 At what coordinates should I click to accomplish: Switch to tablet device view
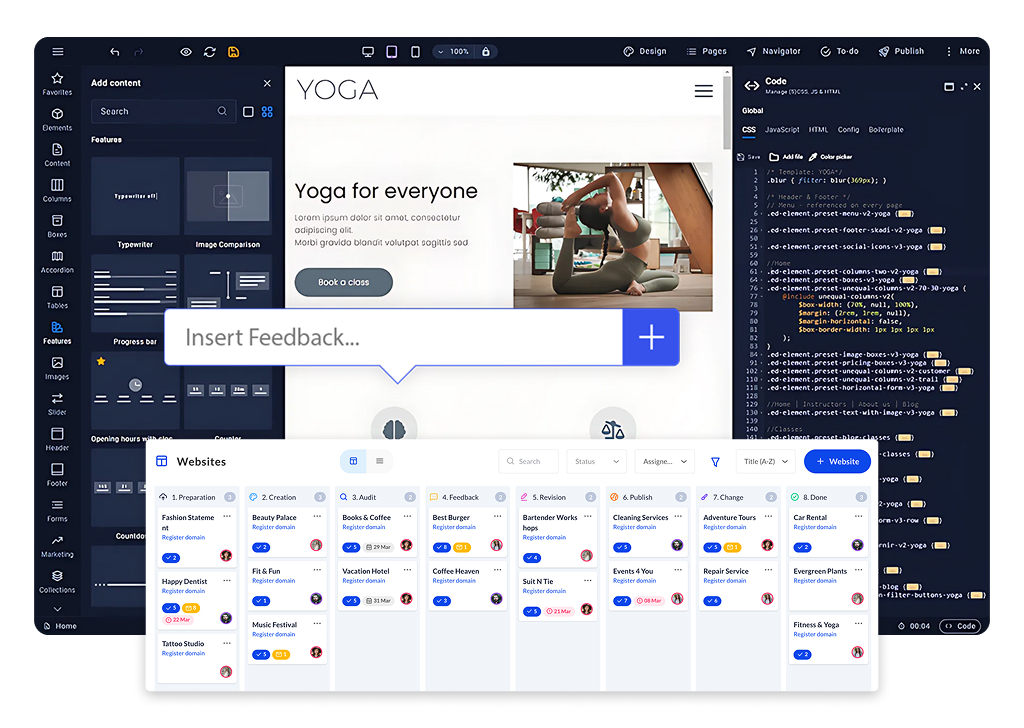[x=392, y=52]
